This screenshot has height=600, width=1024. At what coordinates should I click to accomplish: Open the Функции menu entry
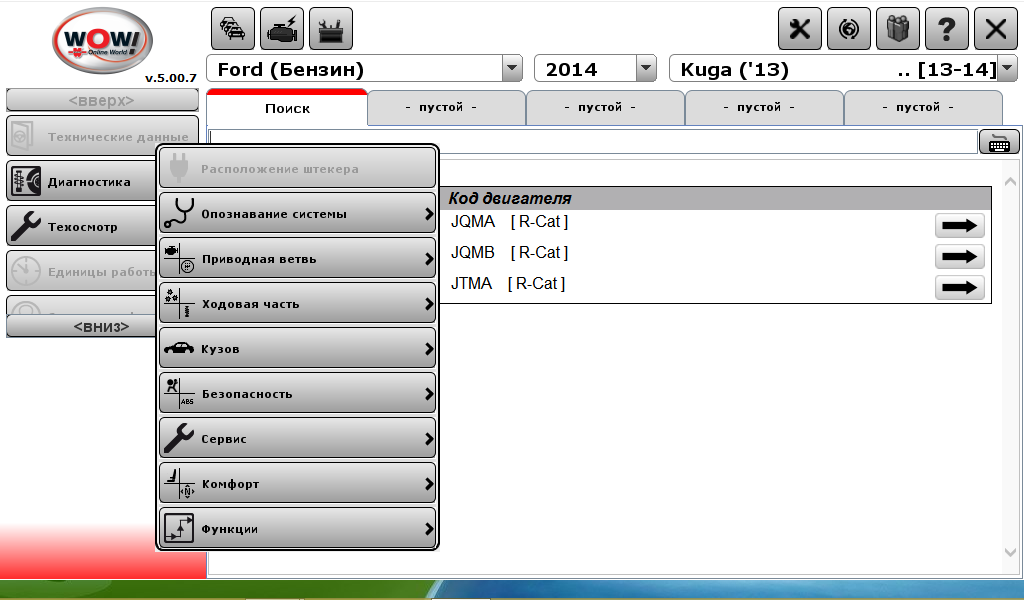click(297, 528)
